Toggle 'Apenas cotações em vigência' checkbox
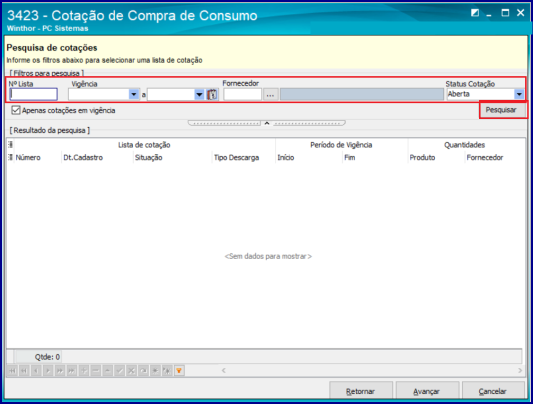Screen dimensions: 533x404 [x=16, y=110]
